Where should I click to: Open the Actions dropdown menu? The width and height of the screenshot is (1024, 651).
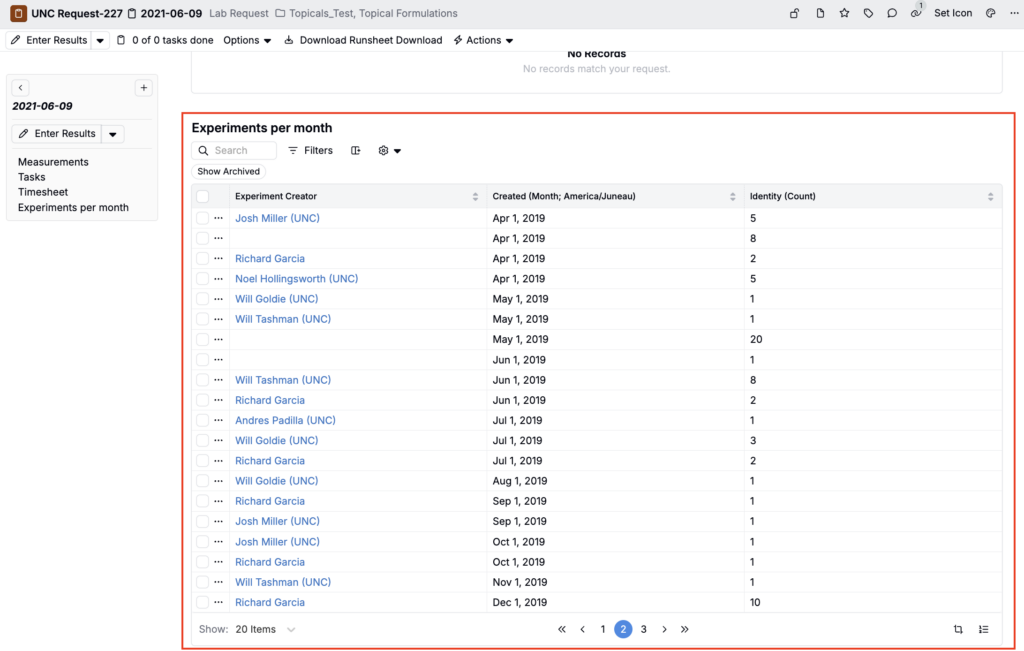click(x=483, y=40)
